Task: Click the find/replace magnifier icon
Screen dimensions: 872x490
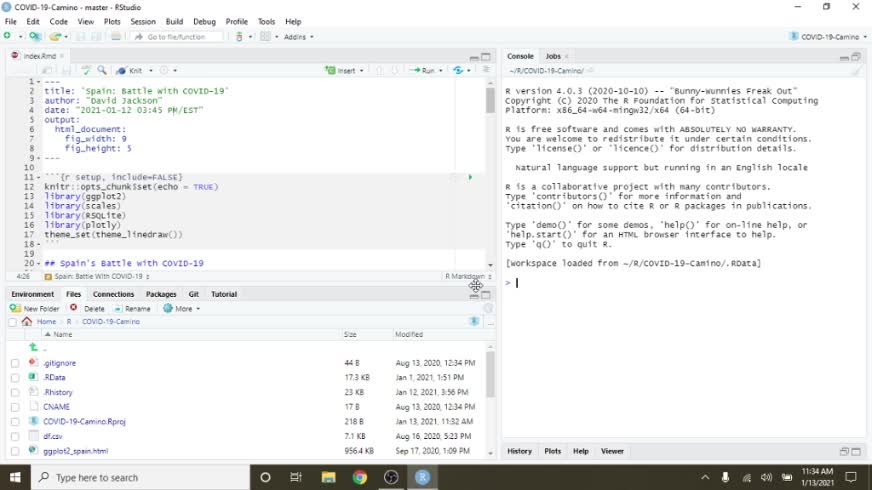Action: pos(101,71)
